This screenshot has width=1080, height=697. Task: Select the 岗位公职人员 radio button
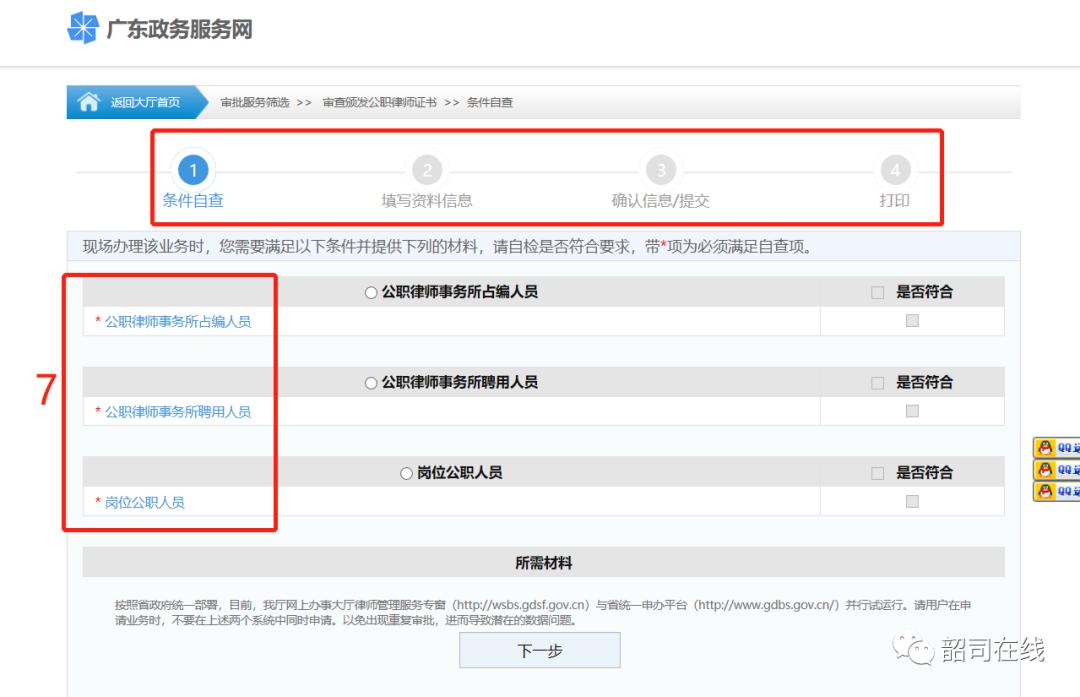[406, 473]
